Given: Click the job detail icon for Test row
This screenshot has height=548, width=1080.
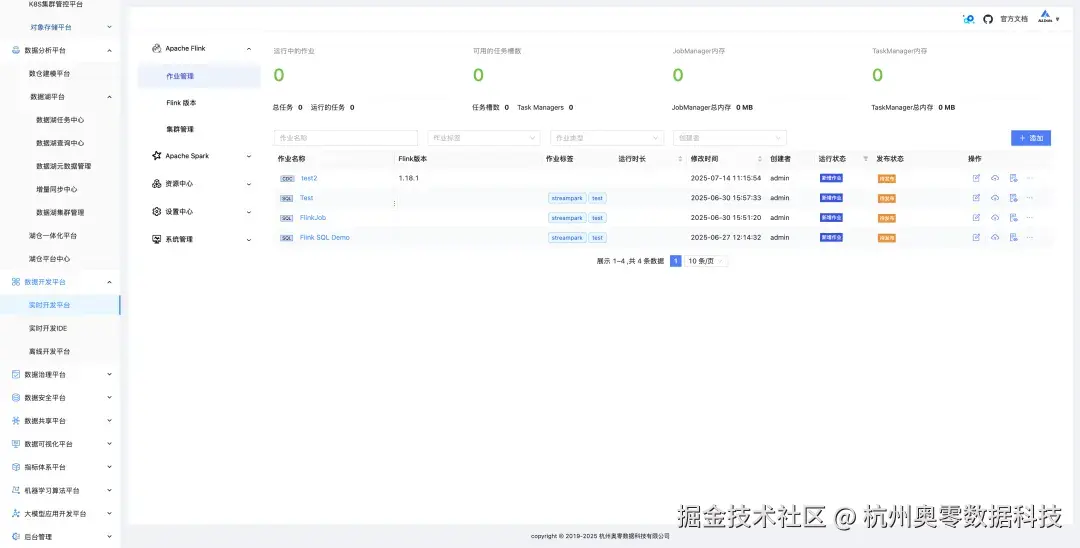Looking at the screenshot, I should [1013, 198].
